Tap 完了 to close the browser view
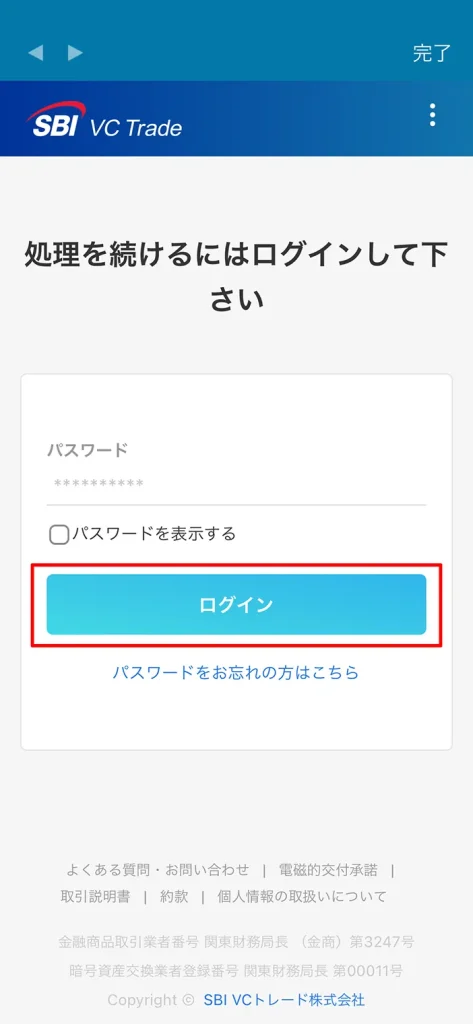 click(x=432, y=54)
